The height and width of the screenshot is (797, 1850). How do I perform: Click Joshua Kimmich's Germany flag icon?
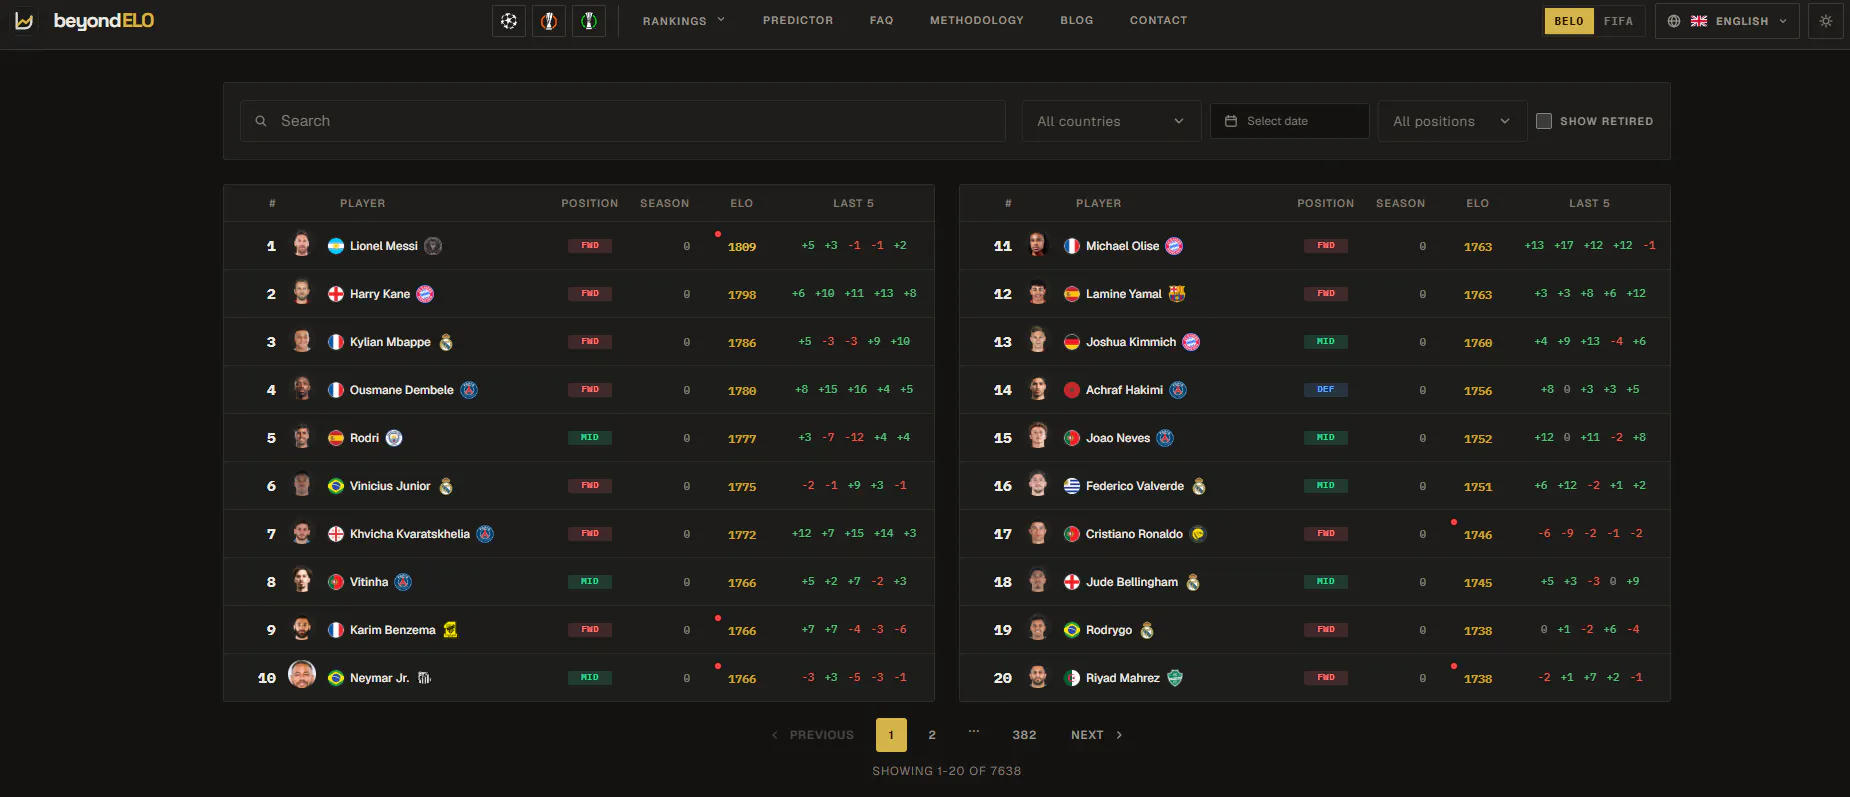tap(1072, 342)
